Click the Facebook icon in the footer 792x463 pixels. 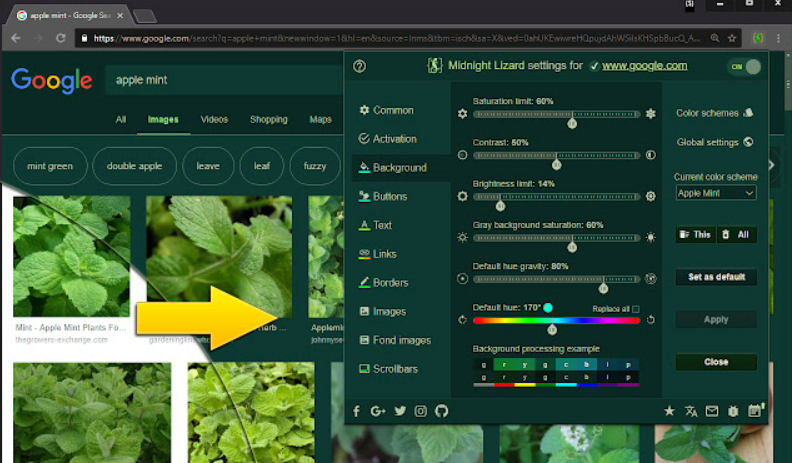coord(357,411)
